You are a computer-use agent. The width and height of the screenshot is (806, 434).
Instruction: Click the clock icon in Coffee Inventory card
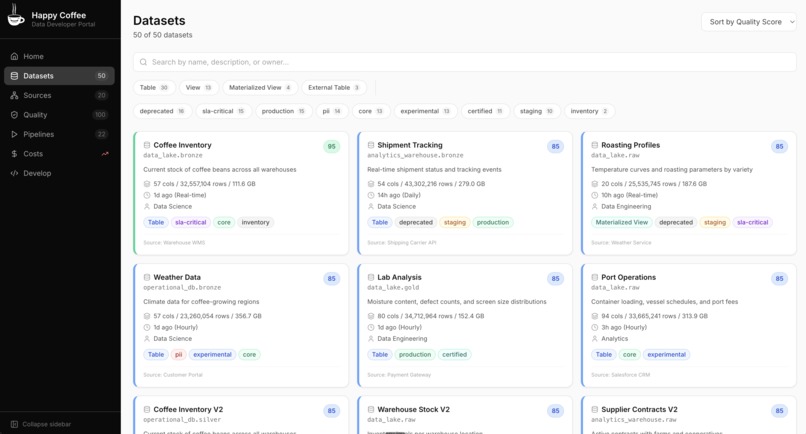(x=146, y=195)
